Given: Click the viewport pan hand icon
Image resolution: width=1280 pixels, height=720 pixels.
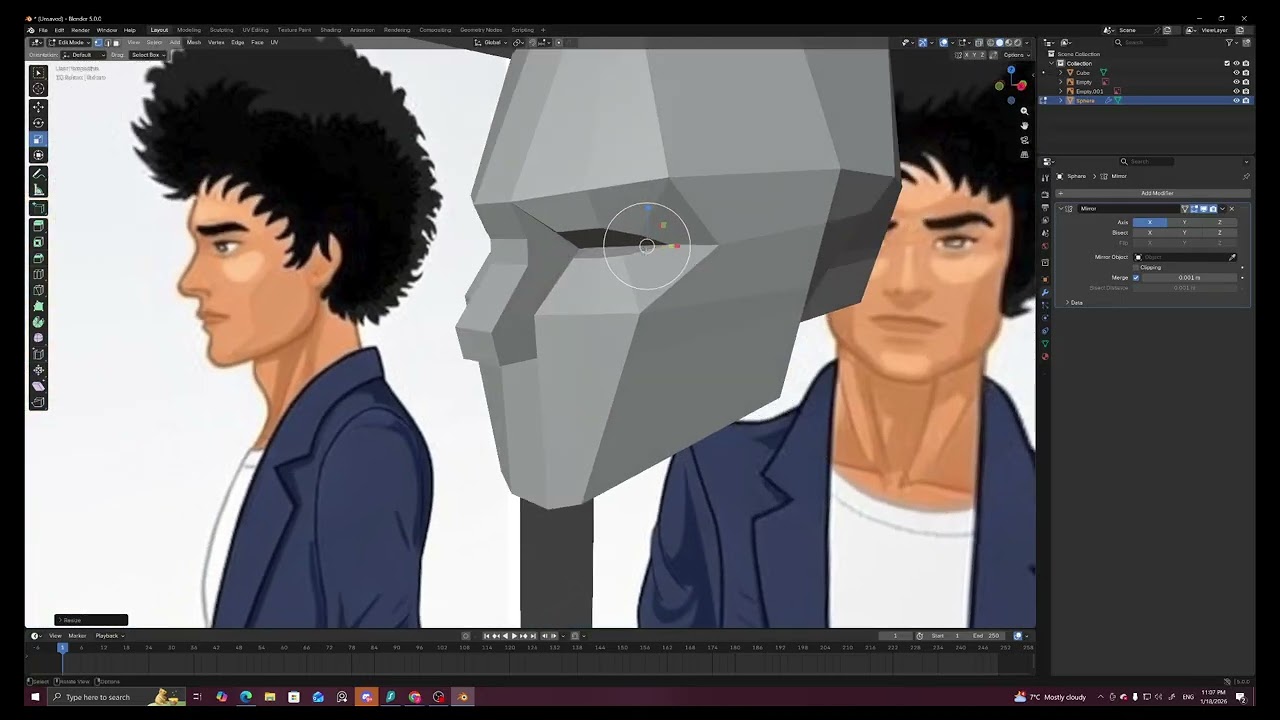Looking at the screenshot, I should 1024,126.
